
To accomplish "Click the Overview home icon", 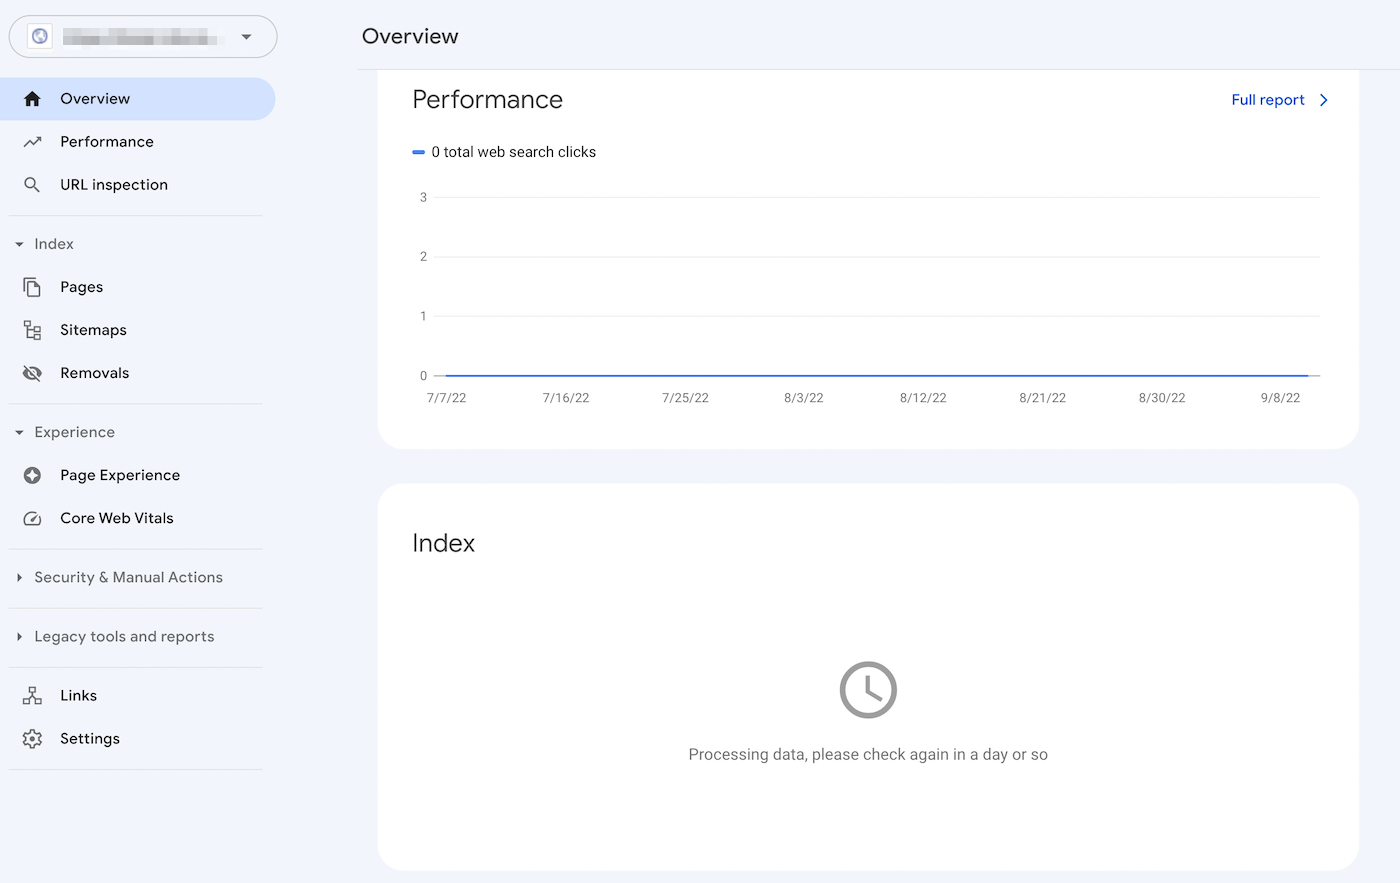I will tap(32, 98).
